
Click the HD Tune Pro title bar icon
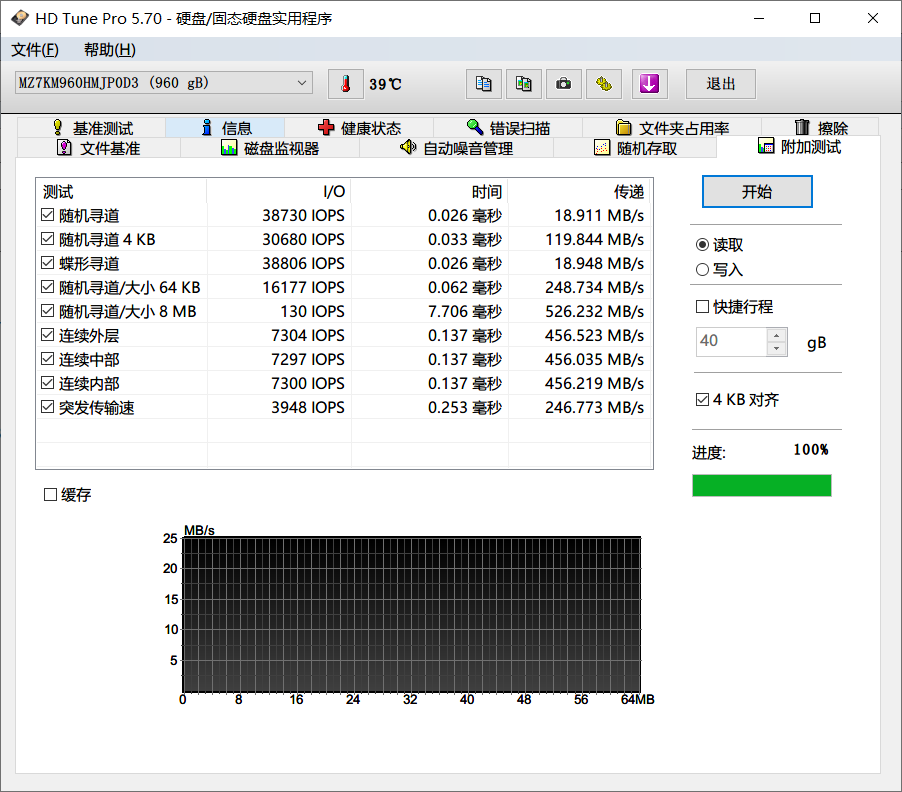click(x=20, y=18)
